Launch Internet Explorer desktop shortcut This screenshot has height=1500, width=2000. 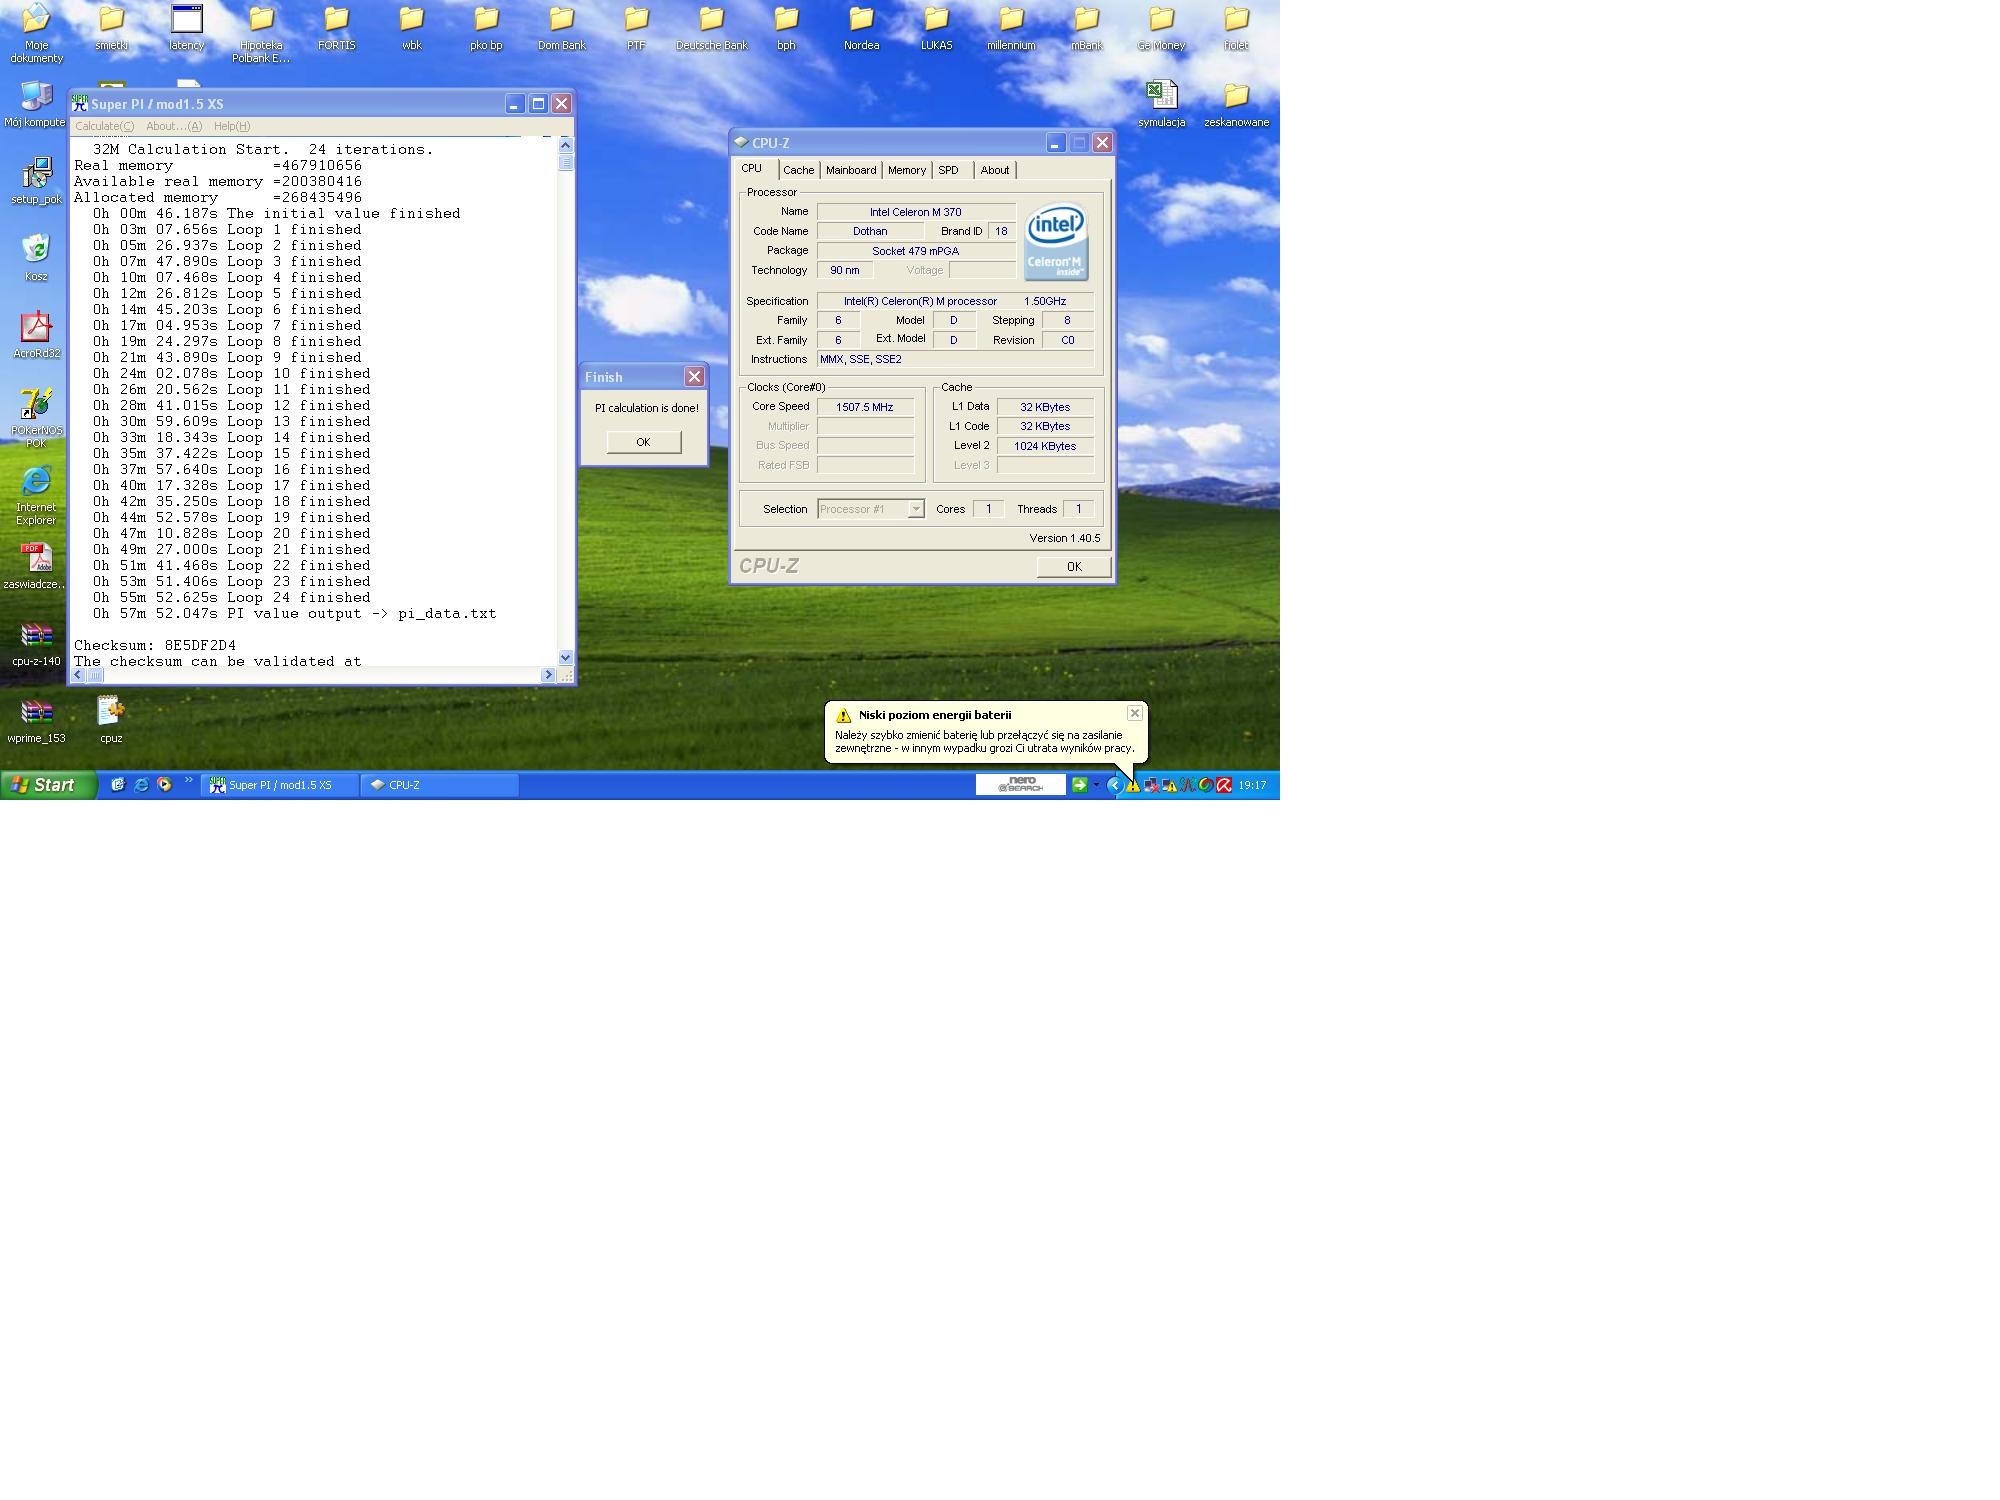[x=36, y=495]
